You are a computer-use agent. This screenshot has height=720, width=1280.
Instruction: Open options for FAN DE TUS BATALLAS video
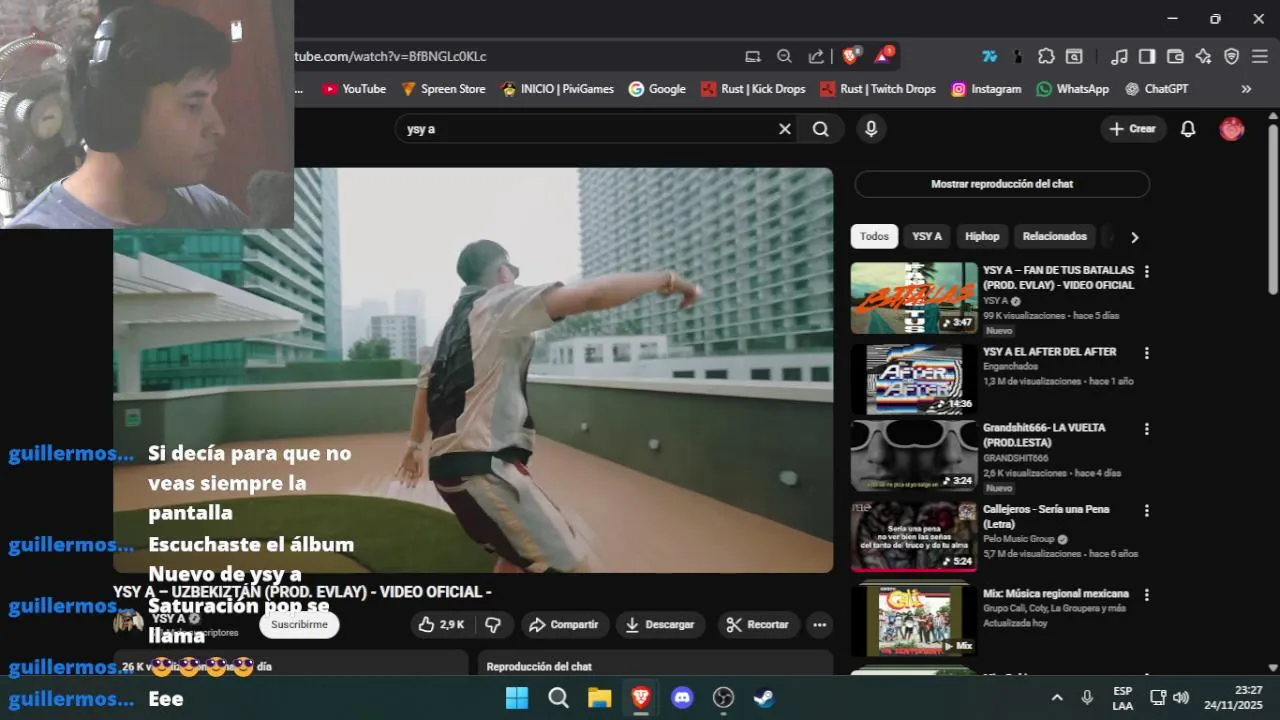coord(1147,272)
